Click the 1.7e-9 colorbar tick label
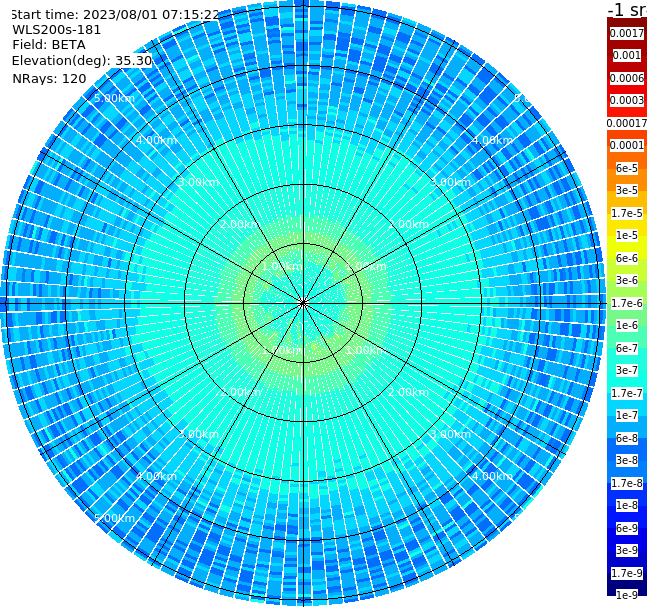The image size is (647, 607). point(627,573)
